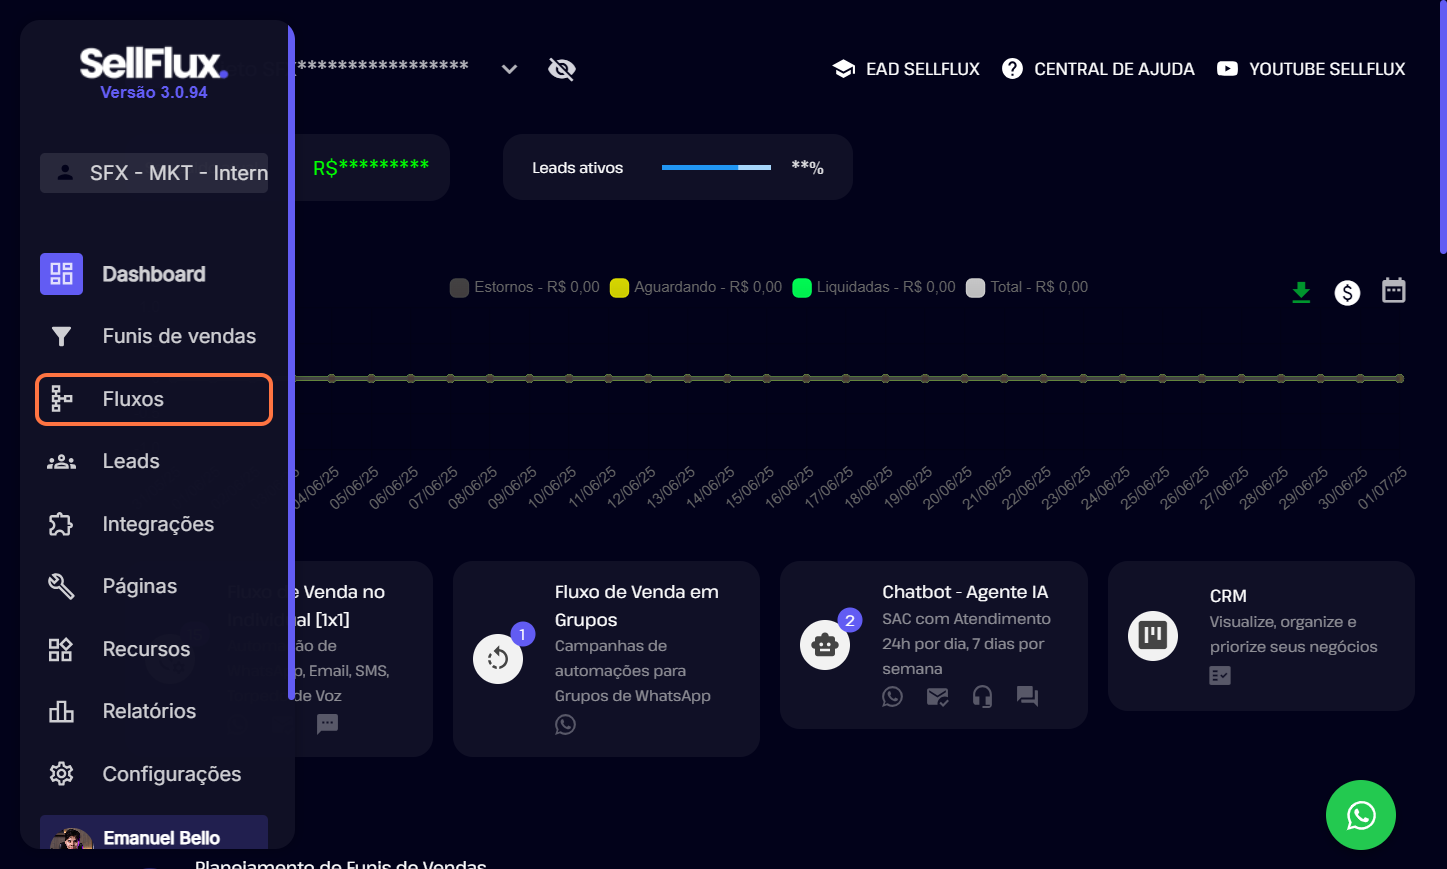Open Funis de vendas menu item
The height and width of the screenshot is (869, 1447).
coord(154,336)
